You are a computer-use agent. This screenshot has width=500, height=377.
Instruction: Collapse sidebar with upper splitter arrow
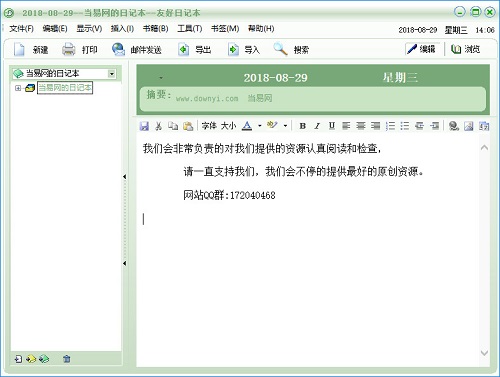(124, 177)
